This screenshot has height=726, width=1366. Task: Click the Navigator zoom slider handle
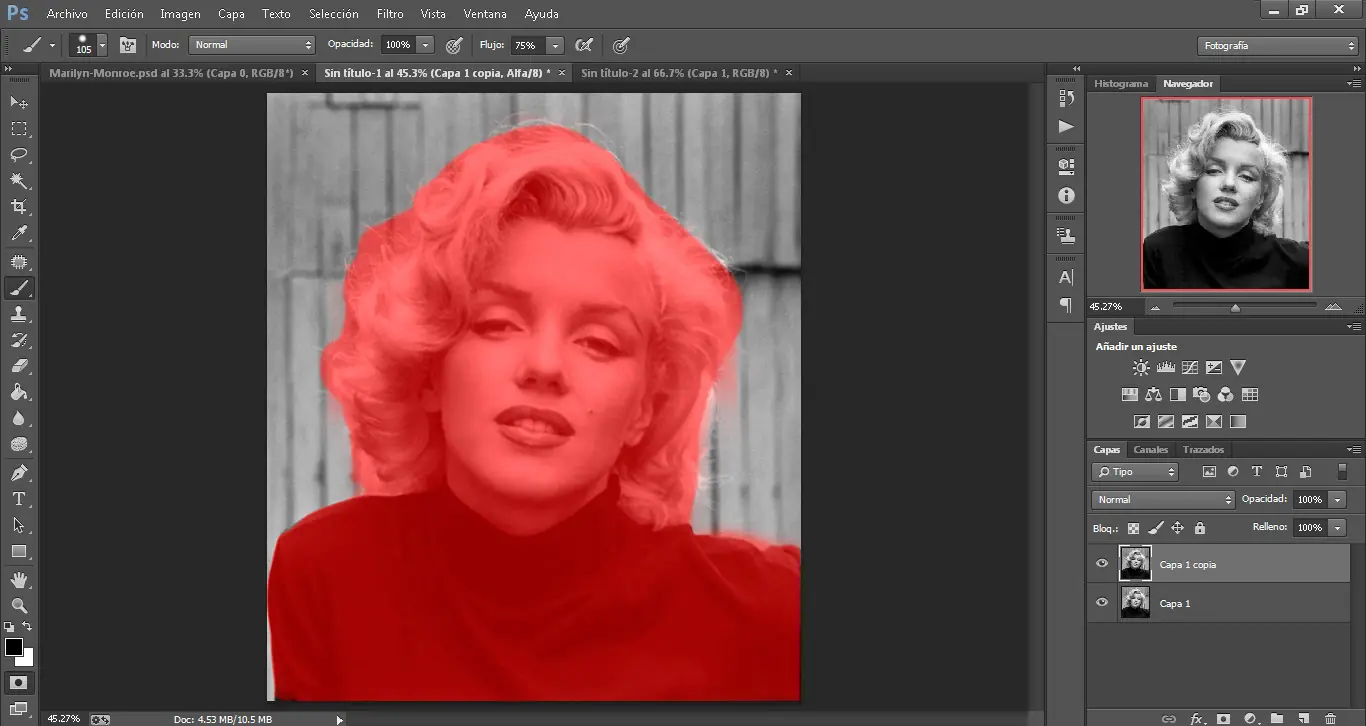click(x=1235, y=308)
